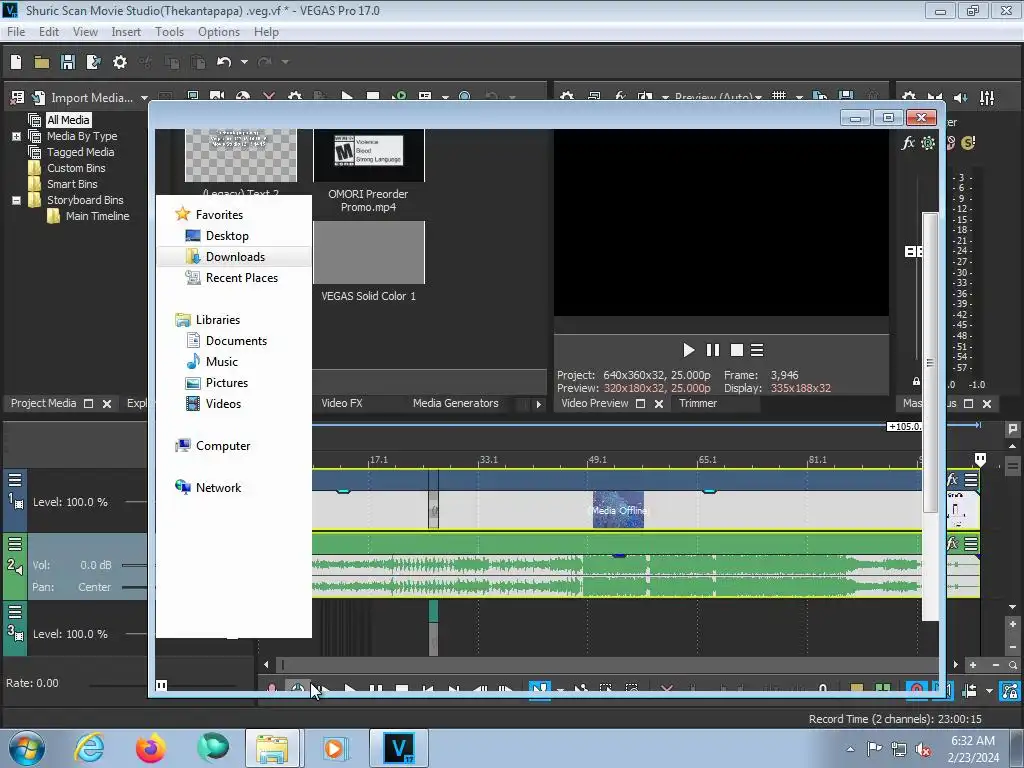The image size is (1024, 768).
Task: Select Computer in the navigation pane
Action: pyautogui.click(x=223, y=445)
